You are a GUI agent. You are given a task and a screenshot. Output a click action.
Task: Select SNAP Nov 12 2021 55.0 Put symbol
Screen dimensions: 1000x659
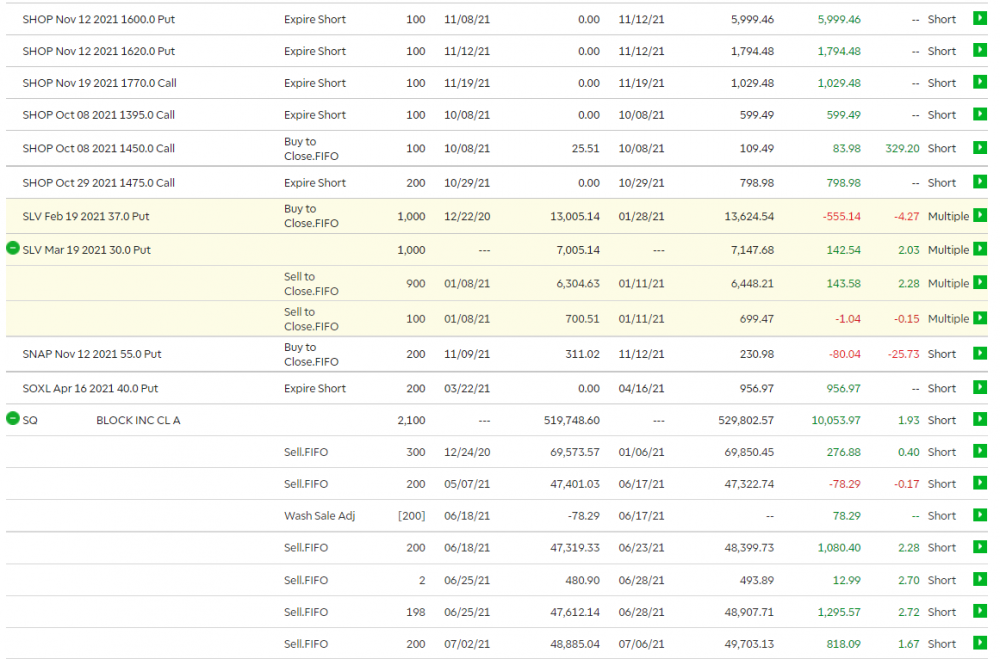tap(92, 354)
